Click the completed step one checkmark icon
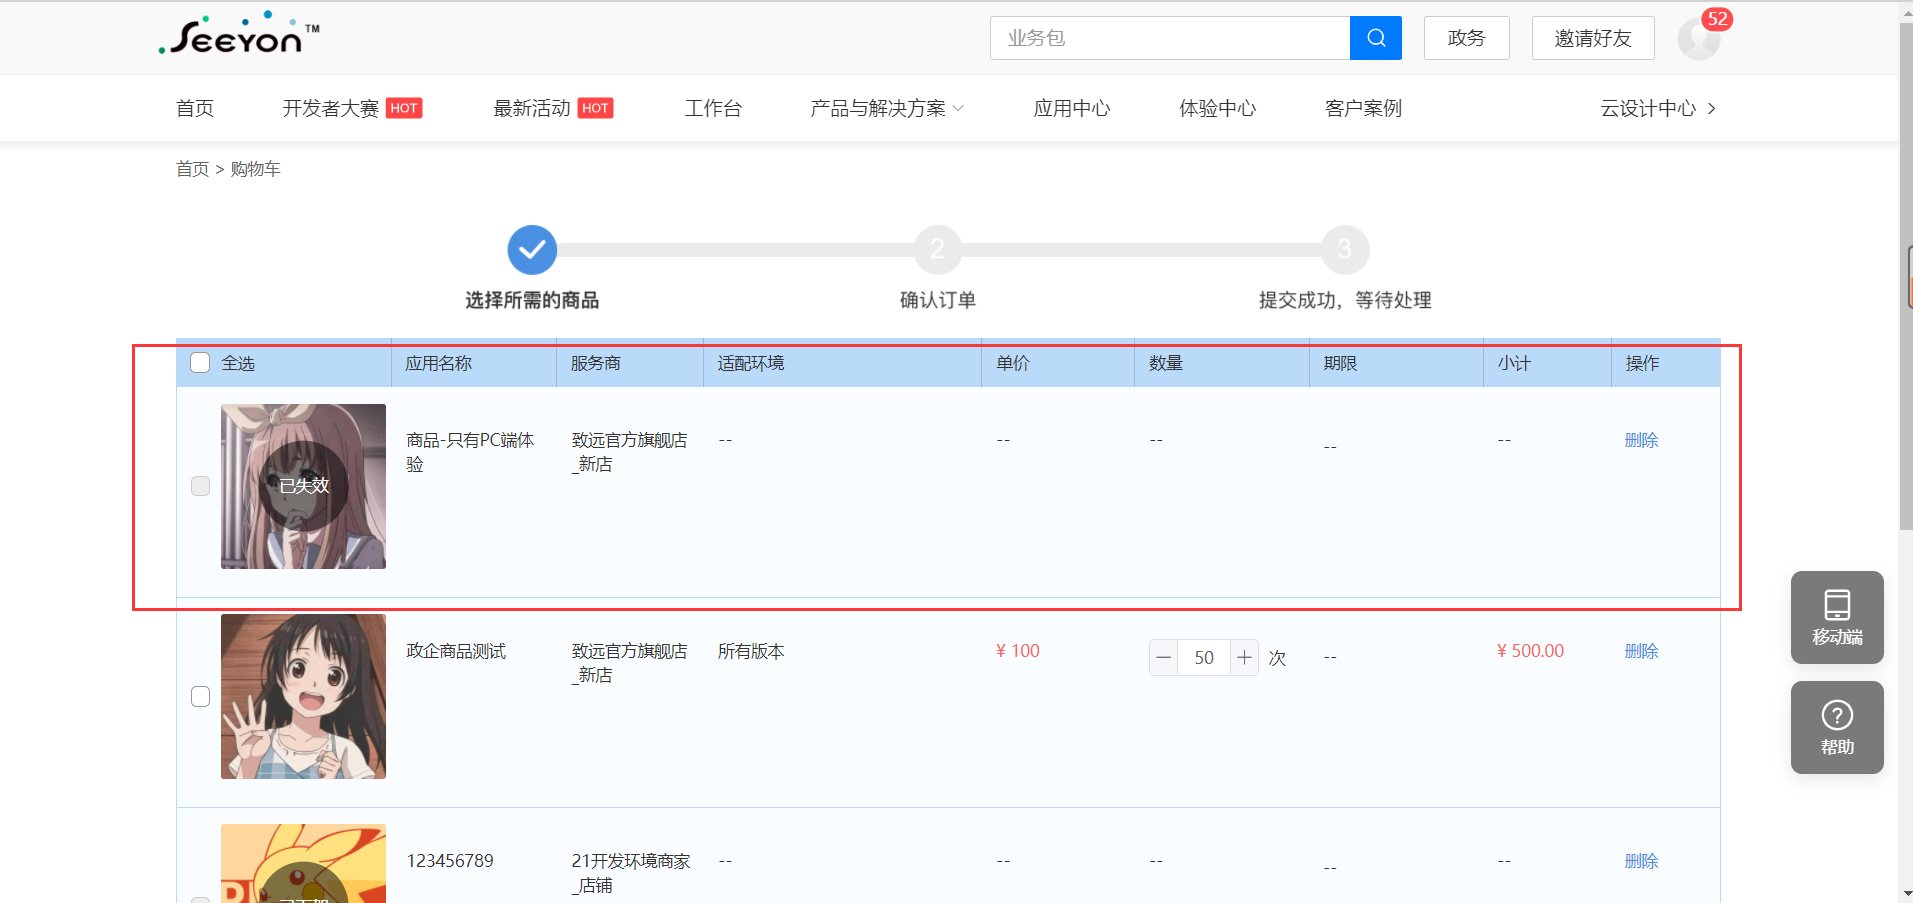Image resolution: width=1913 pixels, height=903 pixels. [532, 250]
